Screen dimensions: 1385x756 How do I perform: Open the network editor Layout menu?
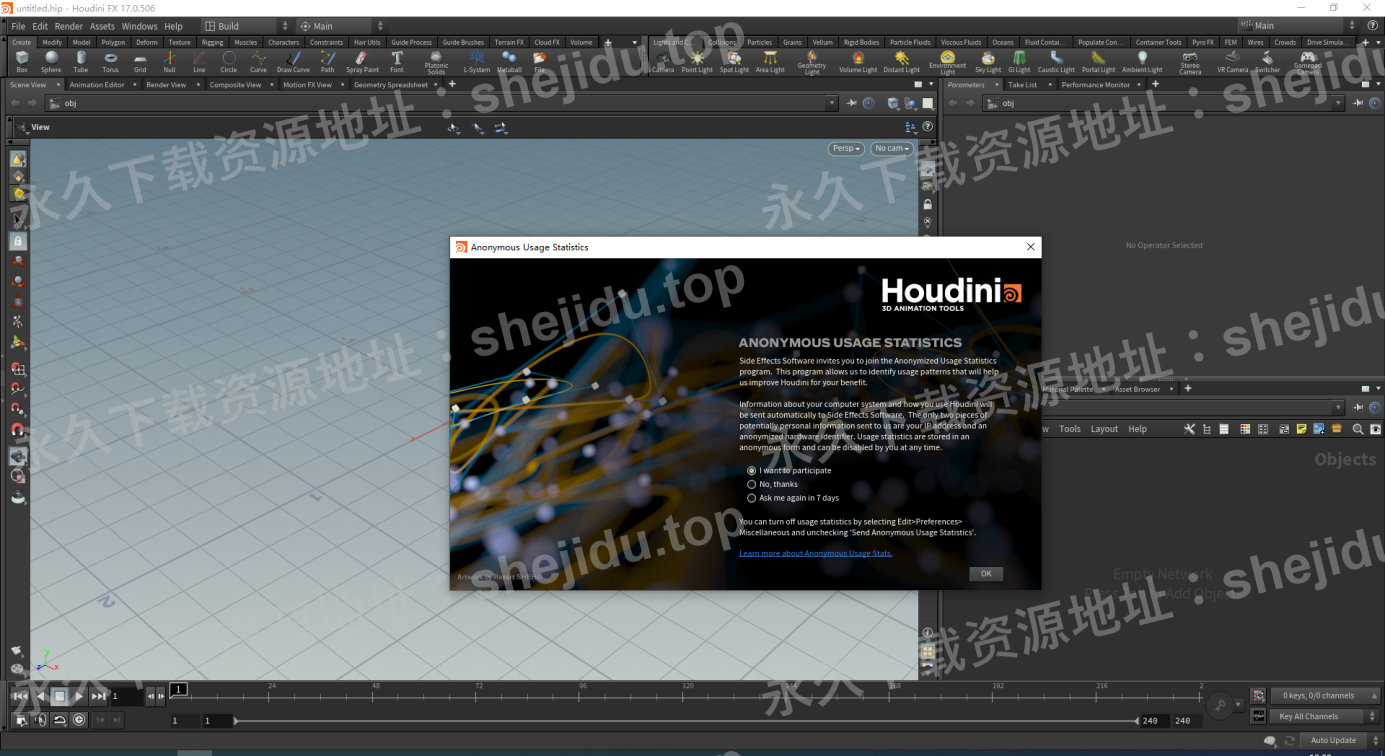click(x=1104, y=429)
